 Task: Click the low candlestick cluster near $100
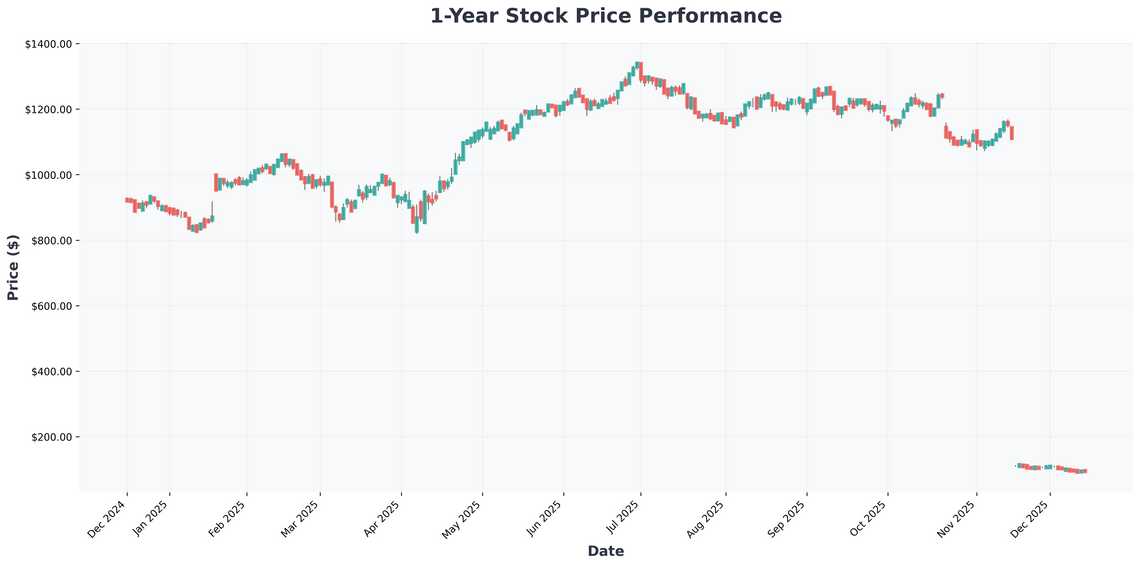point(1050,468)
